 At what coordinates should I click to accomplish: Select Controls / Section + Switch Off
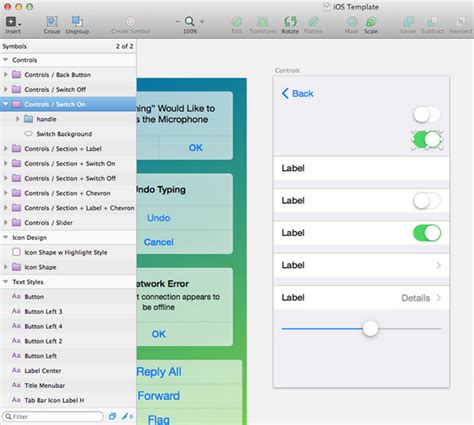pyautogui.click(x=68, y=178)
